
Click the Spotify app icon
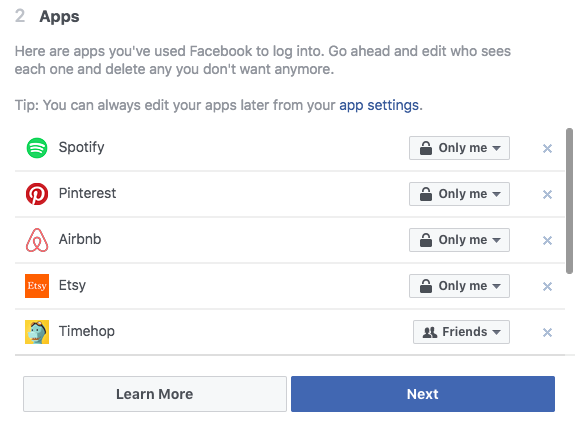click(37, 148)
